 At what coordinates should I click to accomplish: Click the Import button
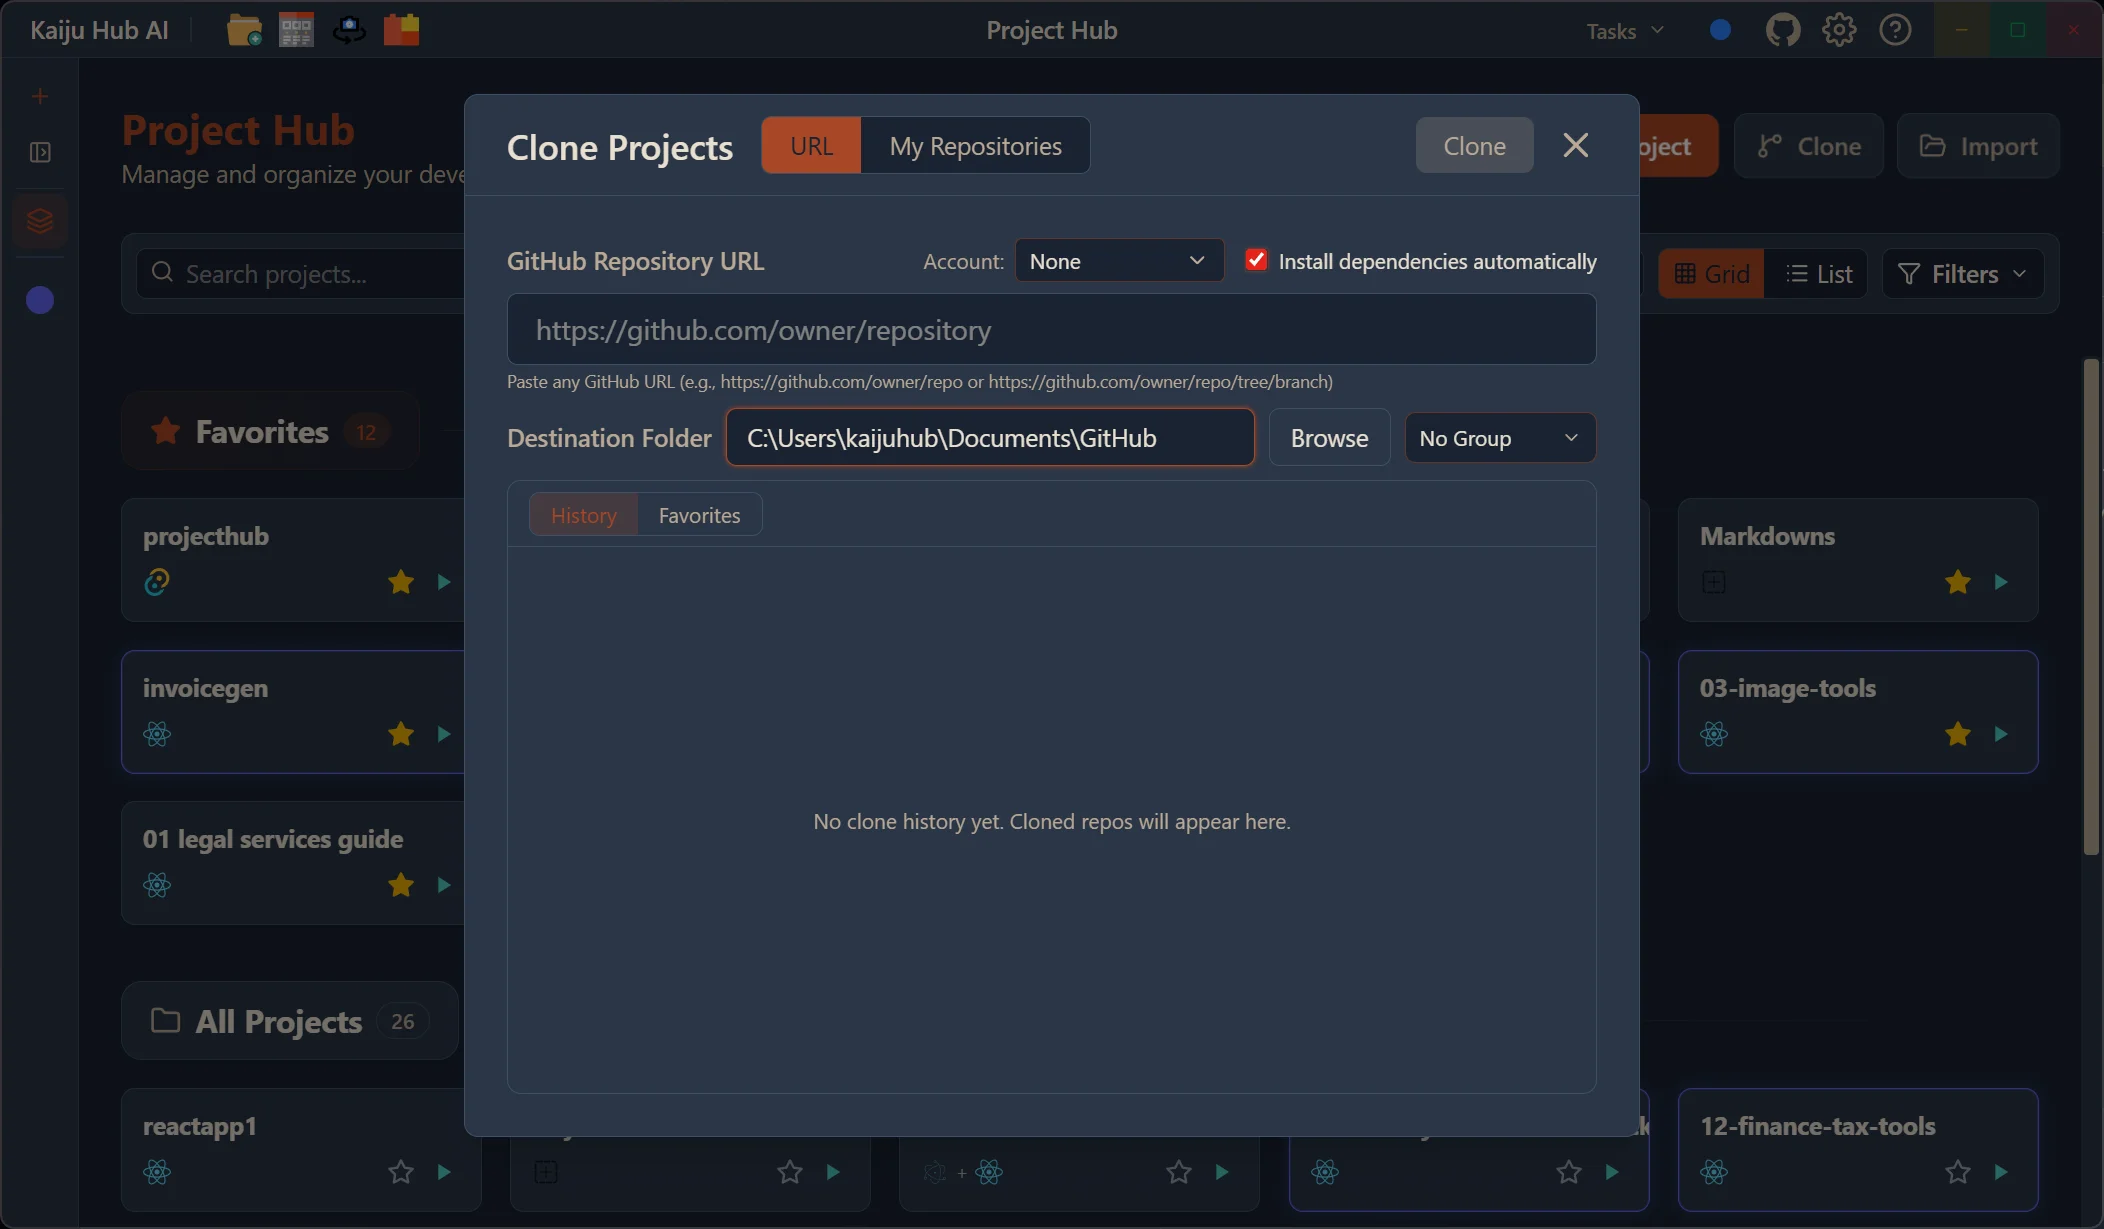pos(1978,146)
